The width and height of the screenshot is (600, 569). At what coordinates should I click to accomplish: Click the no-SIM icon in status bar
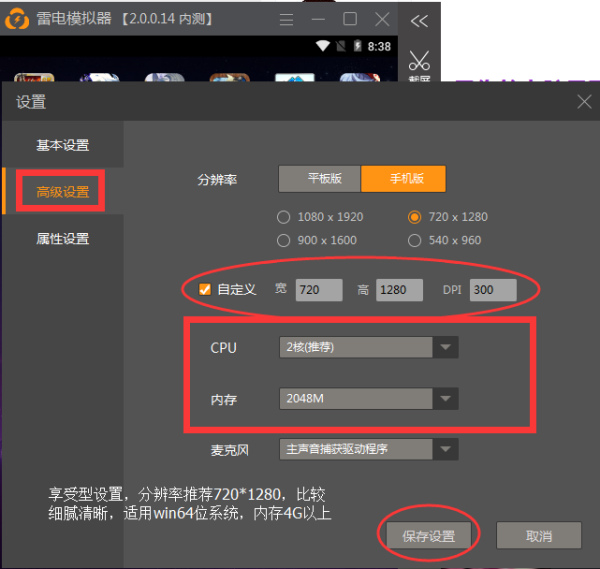pyautogui.click(x=341, y=46)
